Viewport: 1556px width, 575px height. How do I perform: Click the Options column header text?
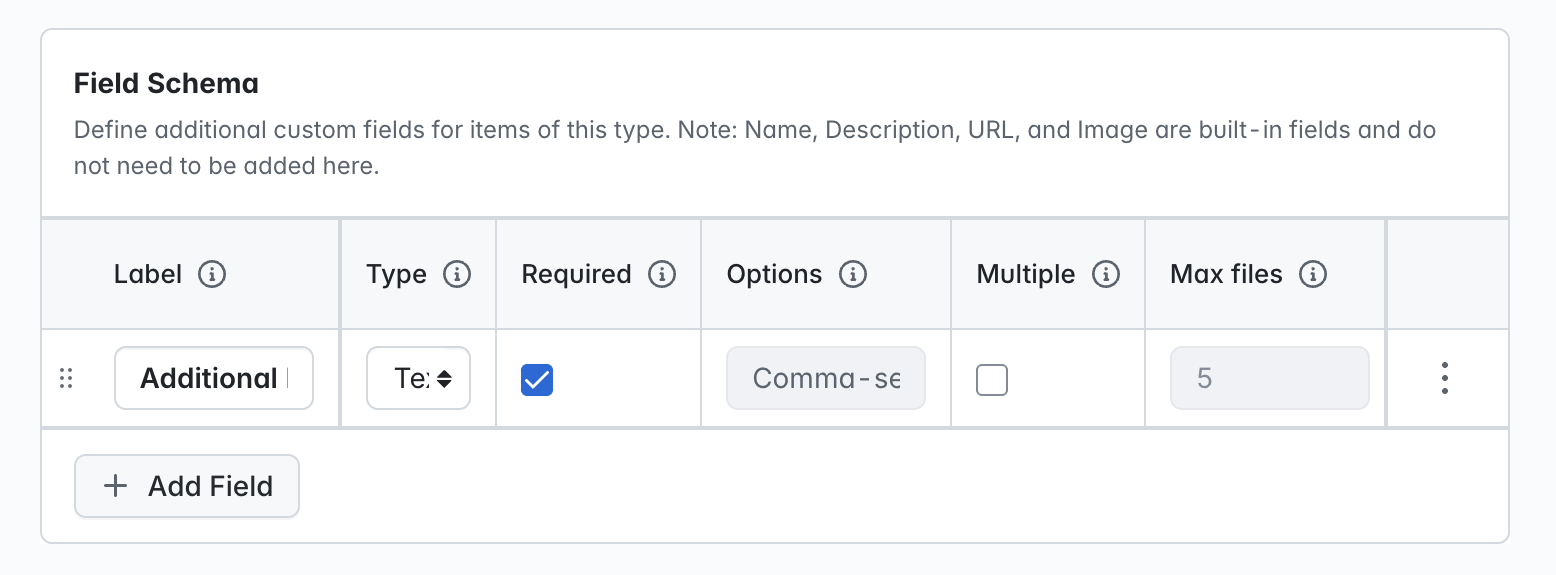[775, 275]
